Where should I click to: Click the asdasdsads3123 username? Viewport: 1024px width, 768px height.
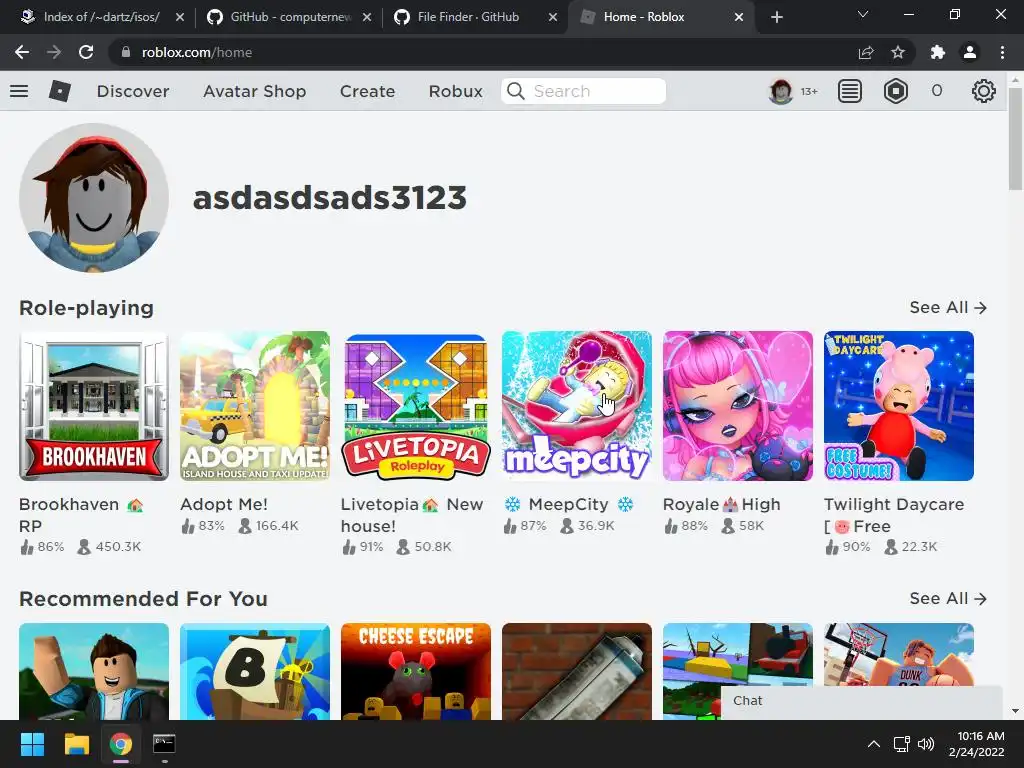tap(330, 198)
